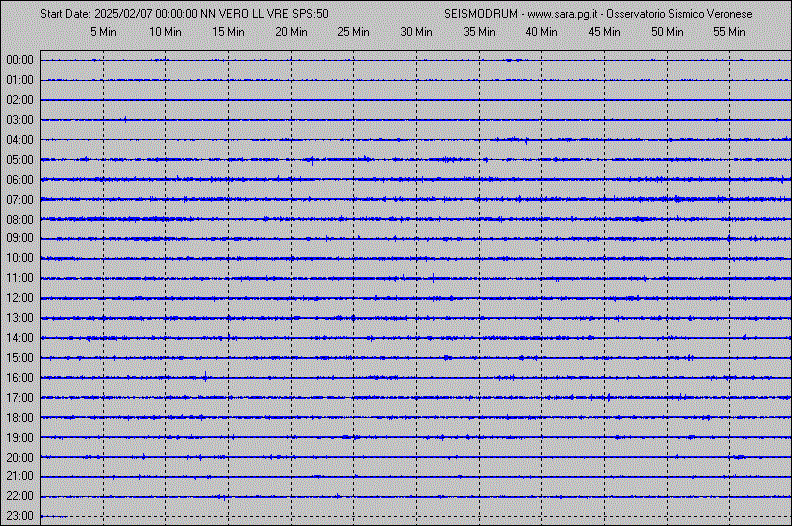Click the SEISMODRUM www.sara.pg.it title text
792x526 pixels.
click(598, 14)
